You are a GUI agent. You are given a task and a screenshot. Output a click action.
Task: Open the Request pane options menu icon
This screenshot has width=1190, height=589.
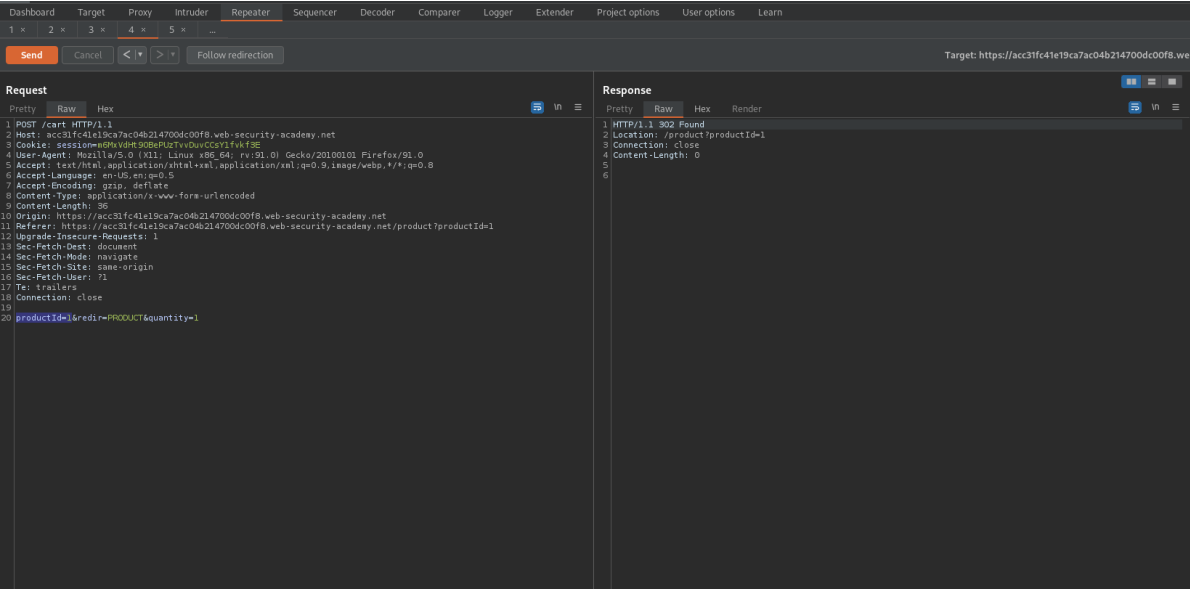[578, 108]
